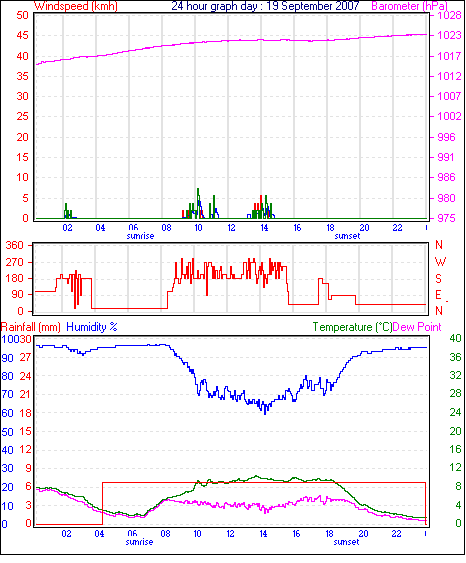Select barometer axis value 996
The height and width of the screenshot is (563, 466).
coord(446,137)
